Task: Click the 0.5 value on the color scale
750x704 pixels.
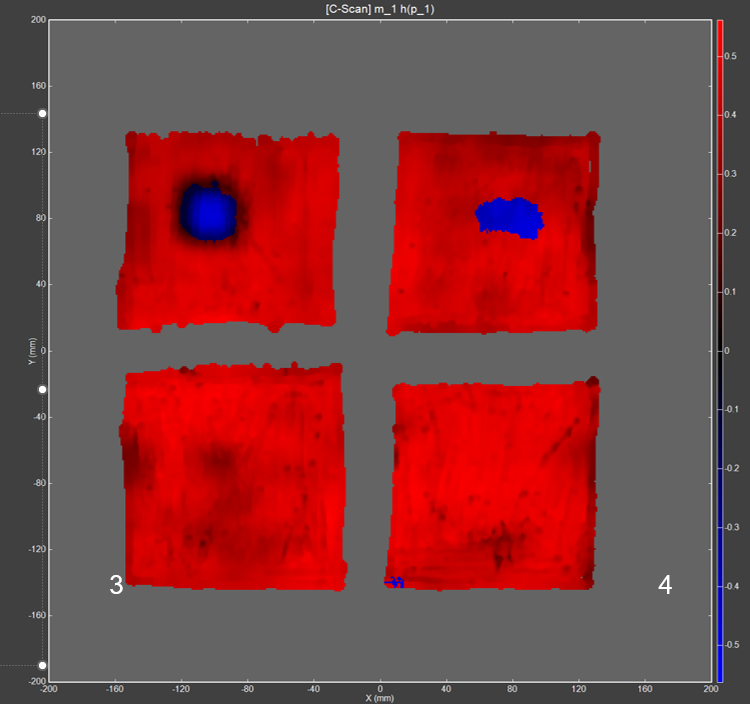Action: (732, 57)
